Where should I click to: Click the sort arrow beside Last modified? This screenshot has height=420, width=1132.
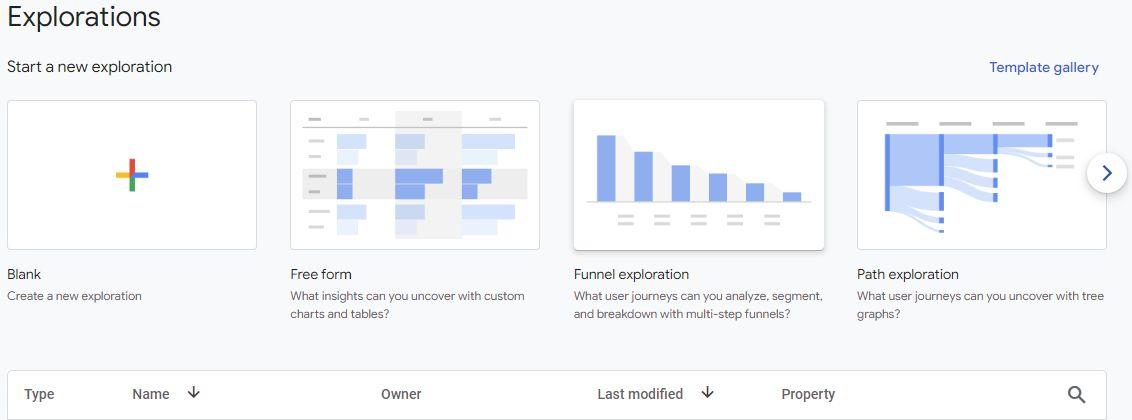tap(708, 393)
